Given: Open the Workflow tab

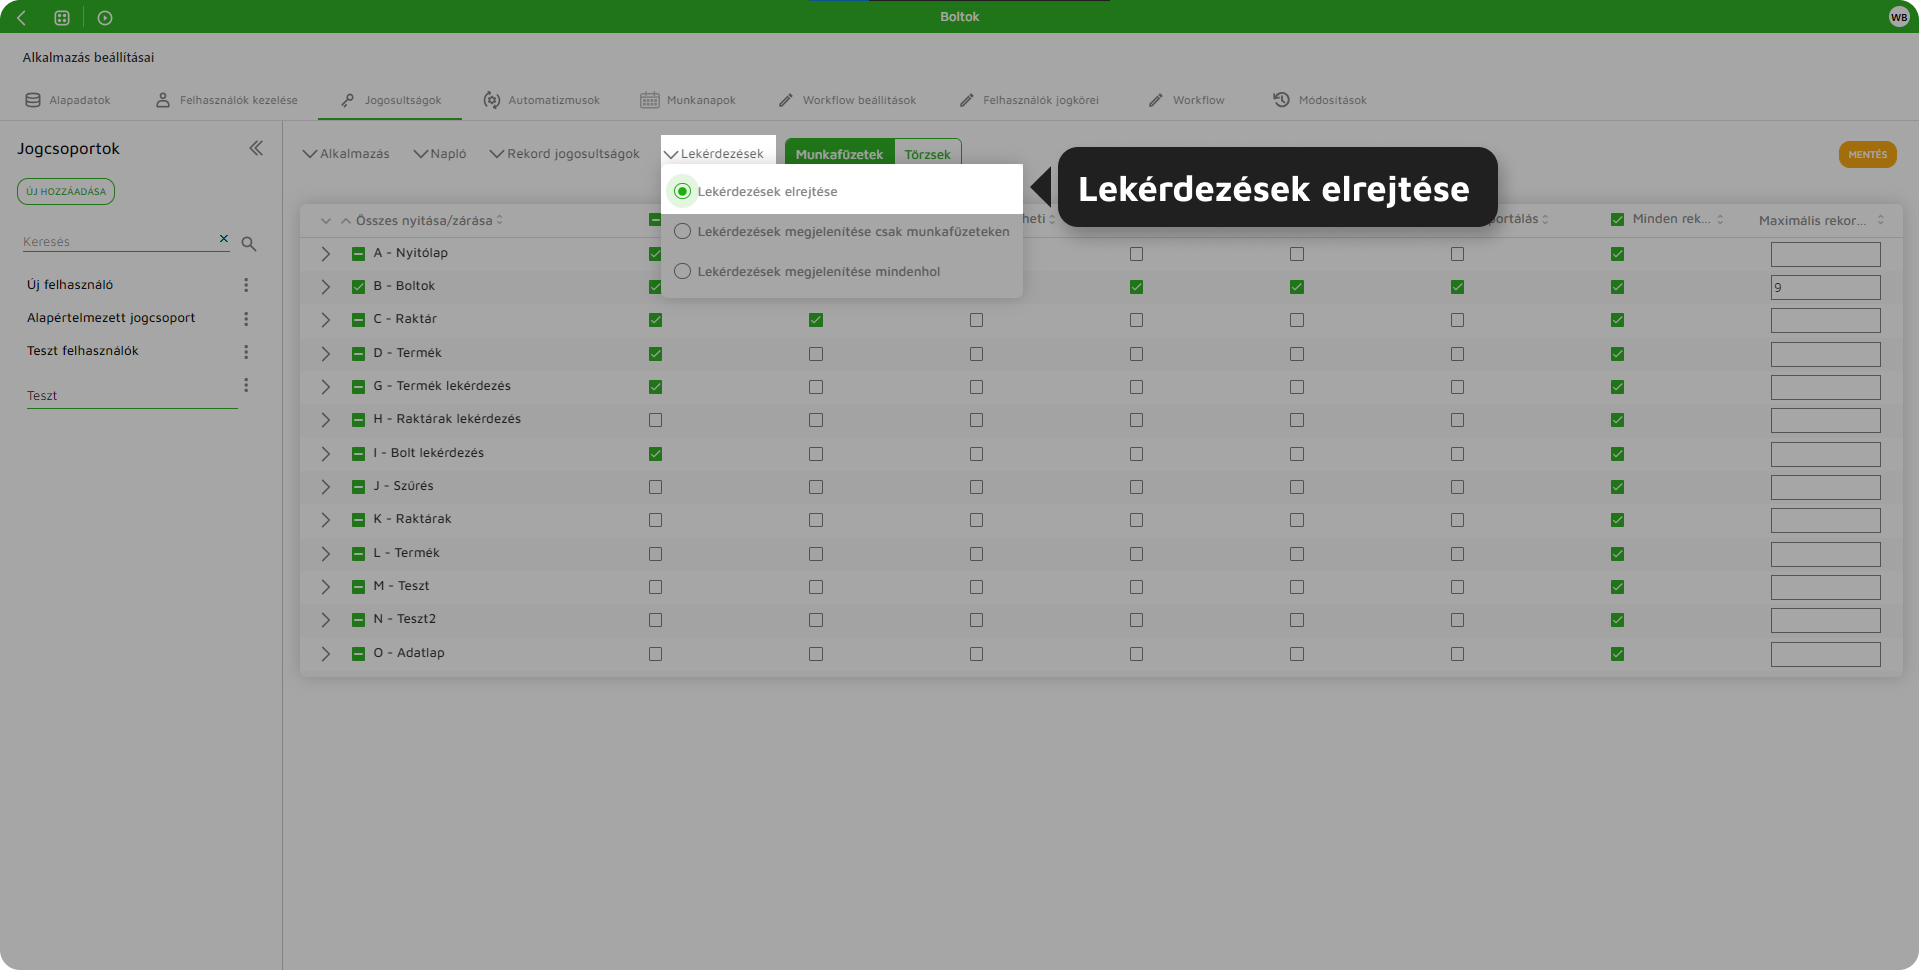Looking at the screenshot, I should [1186, 100].
